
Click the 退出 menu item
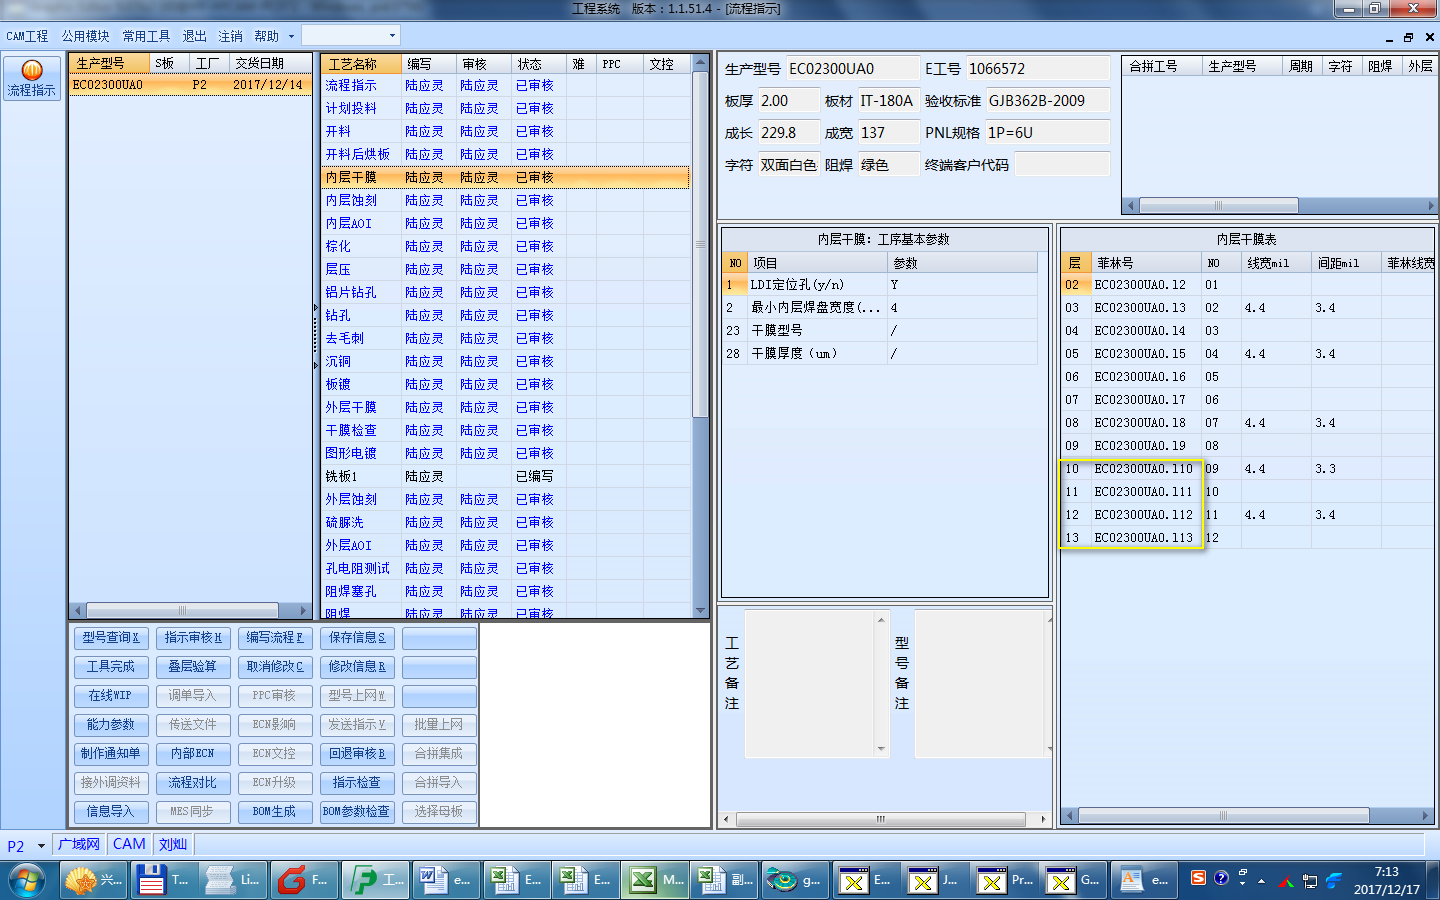(194, 36)
